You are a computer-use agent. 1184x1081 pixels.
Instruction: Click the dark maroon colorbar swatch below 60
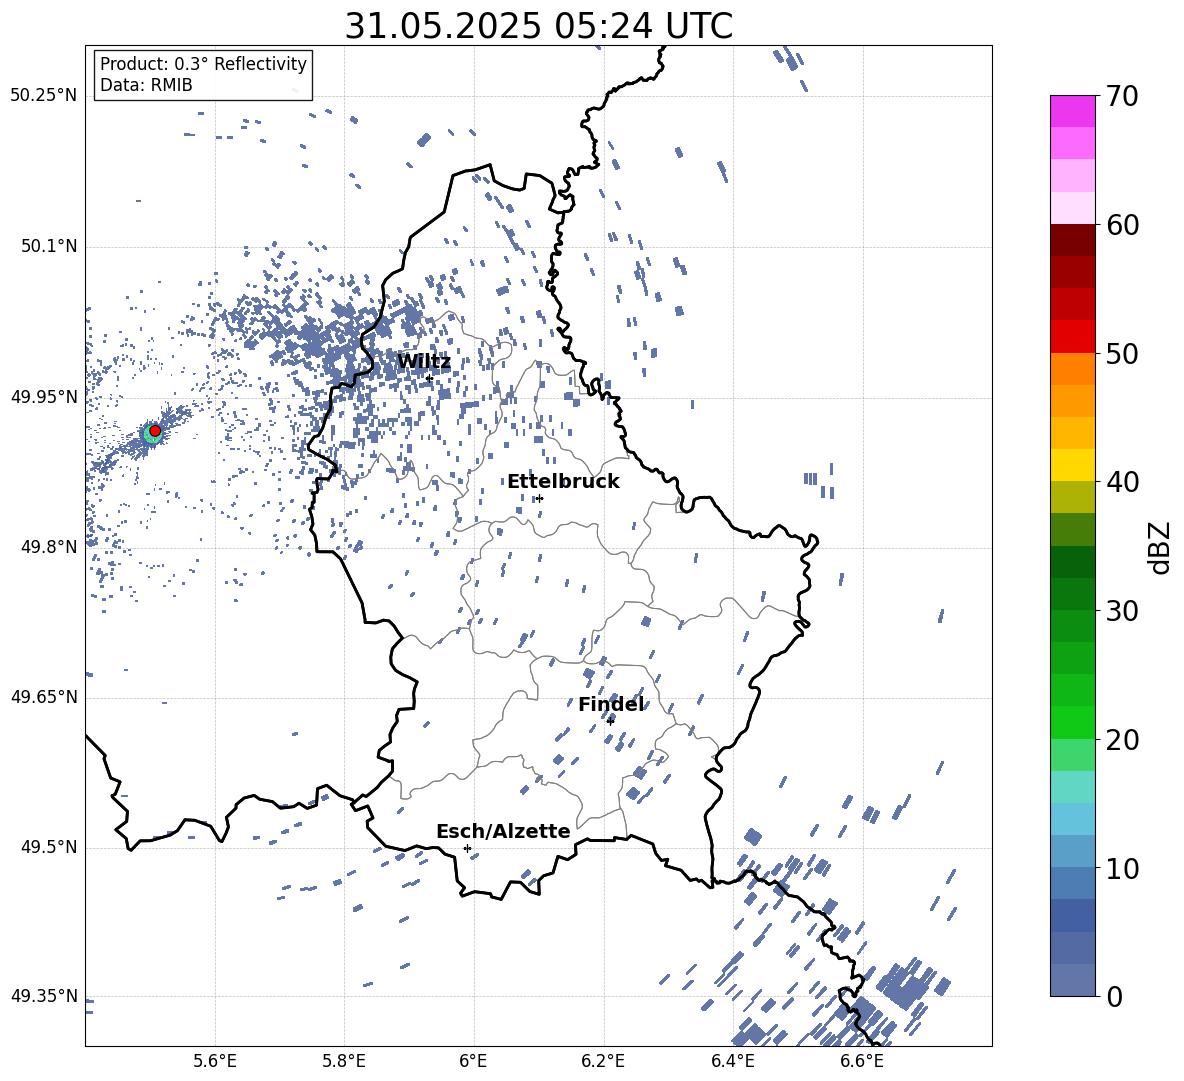click(x=1072, y=240)
